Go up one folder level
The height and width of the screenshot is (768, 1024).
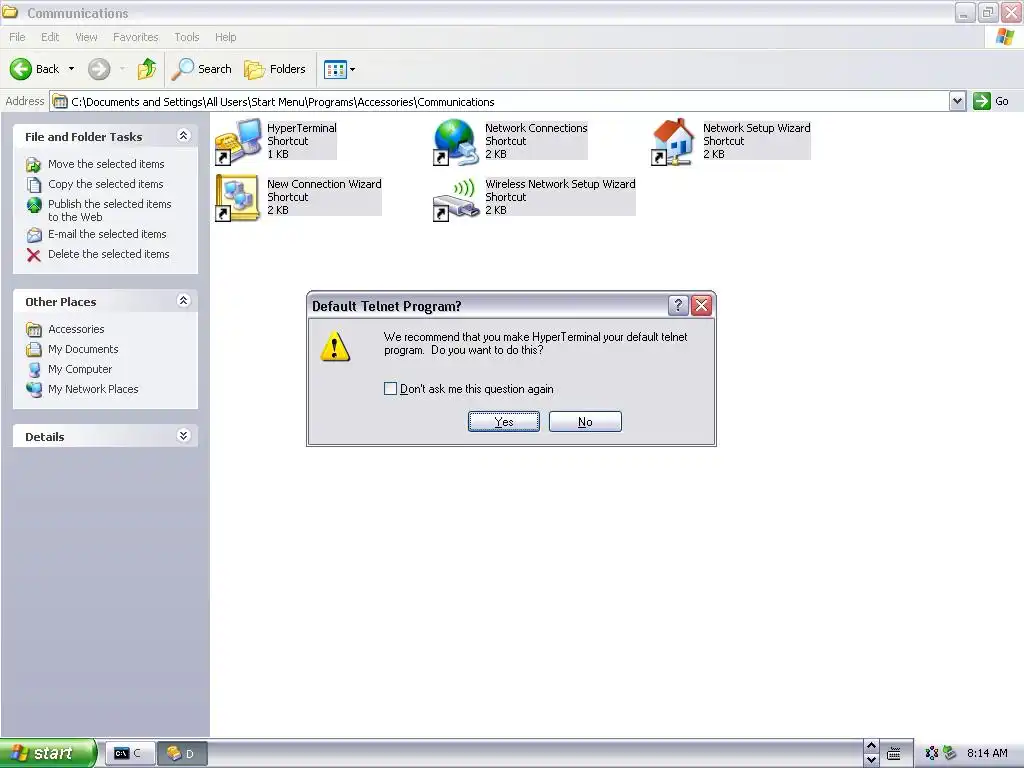(x=147, y=69)
